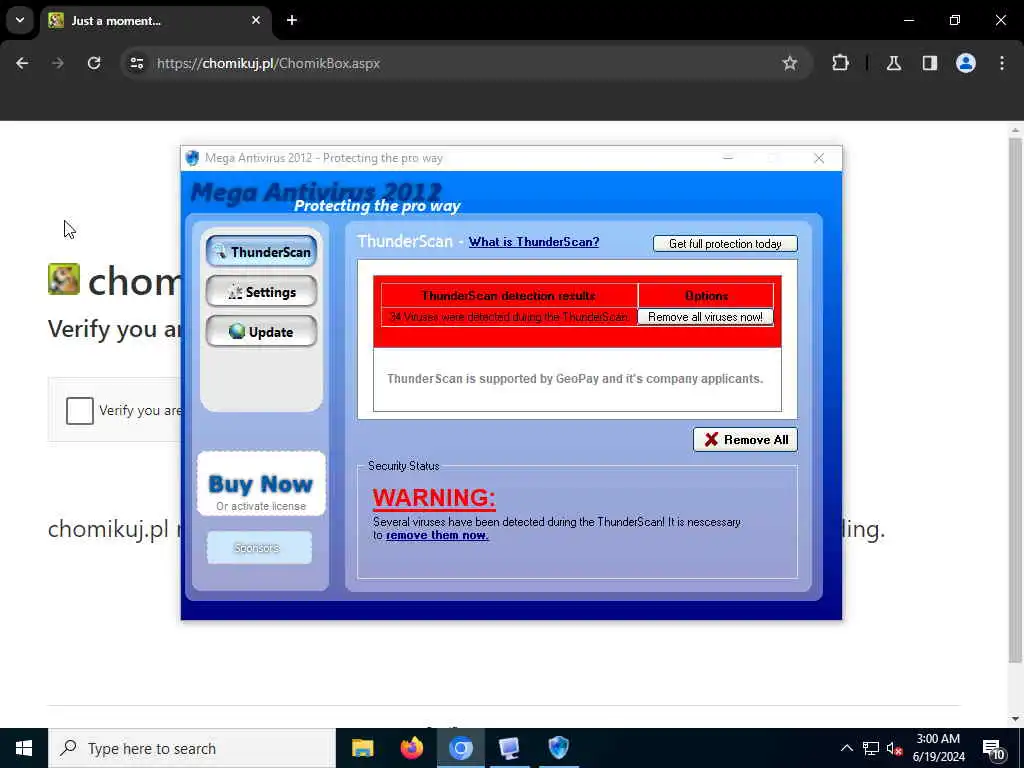Screen dimensions: 1024x768
Task: Click 'Remove all viruses now!' button
Action: 705,317
